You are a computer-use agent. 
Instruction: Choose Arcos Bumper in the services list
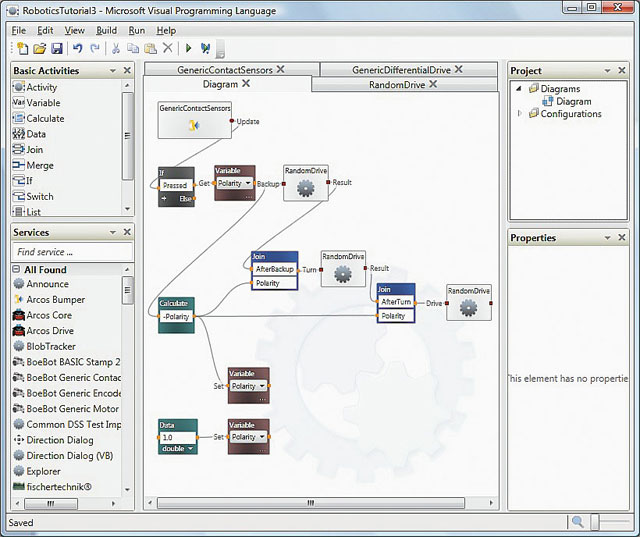click(x=55, y=300)
